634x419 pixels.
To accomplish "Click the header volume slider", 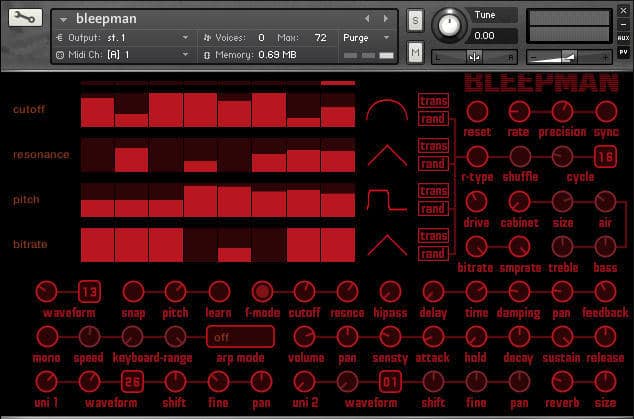I will (x=570, y=55).
